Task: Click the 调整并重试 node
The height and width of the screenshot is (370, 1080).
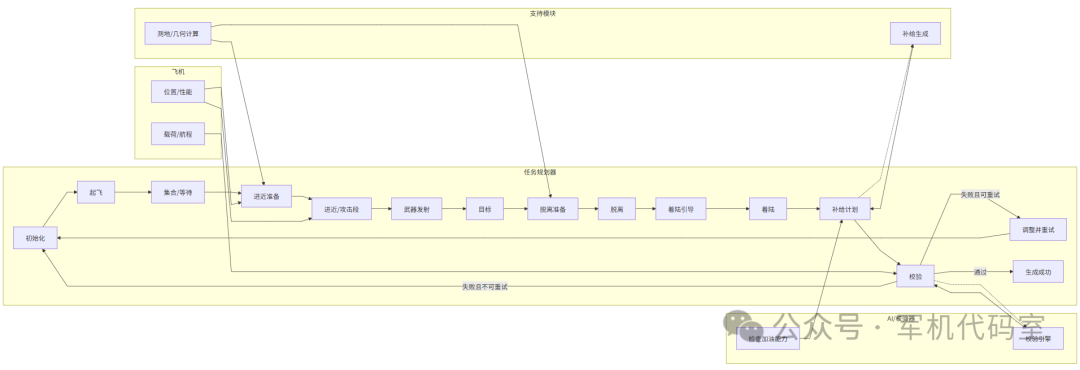Action: pos(1039,229)
